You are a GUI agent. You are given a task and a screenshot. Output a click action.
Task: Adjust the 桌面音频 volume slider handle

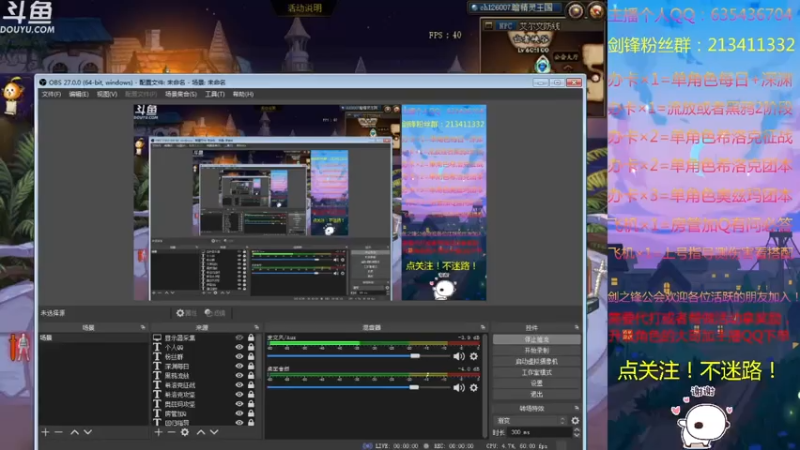[414, 387]
